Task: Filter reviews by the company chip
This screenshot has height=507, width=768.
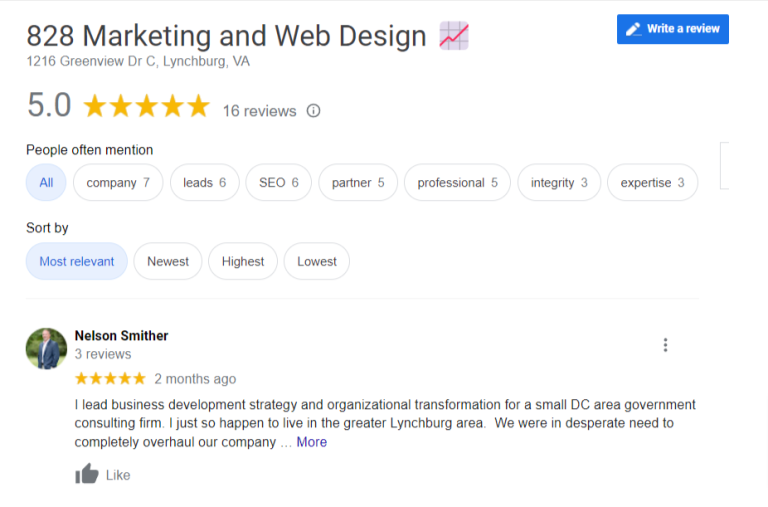Action: click(x=118, y=183)
